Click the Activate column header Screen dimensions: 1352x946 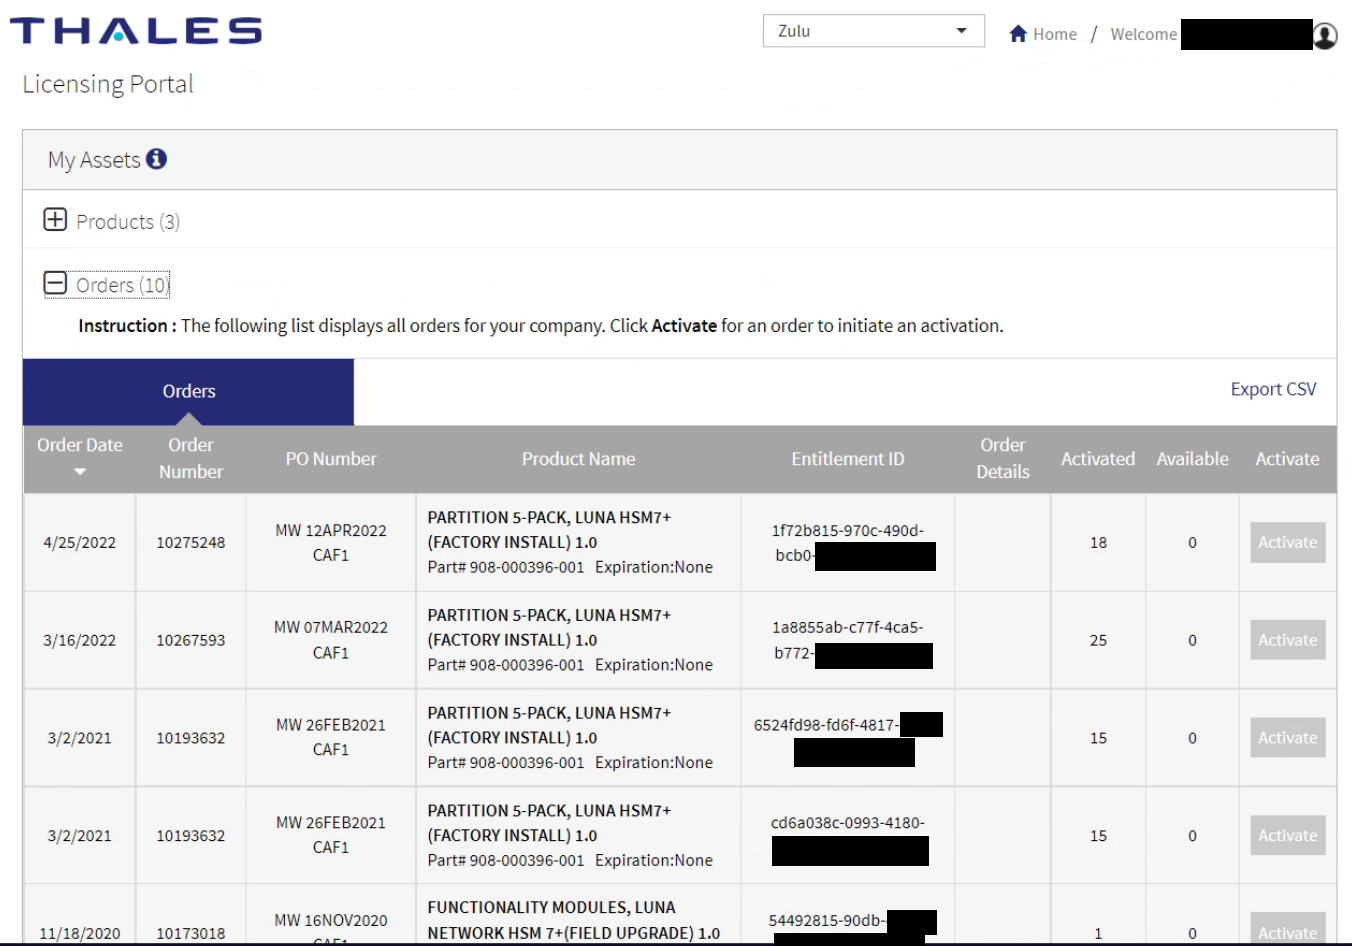tap(1287, 459)
